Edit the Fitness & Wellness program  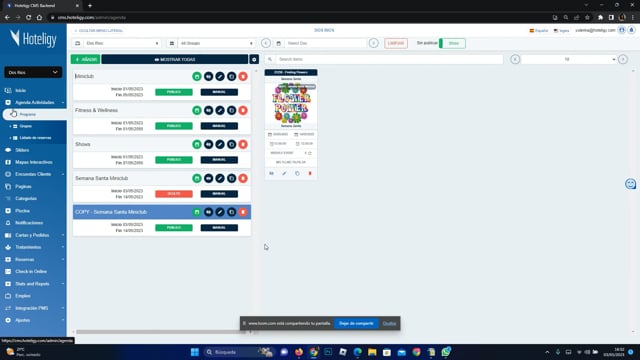[220, 110]
